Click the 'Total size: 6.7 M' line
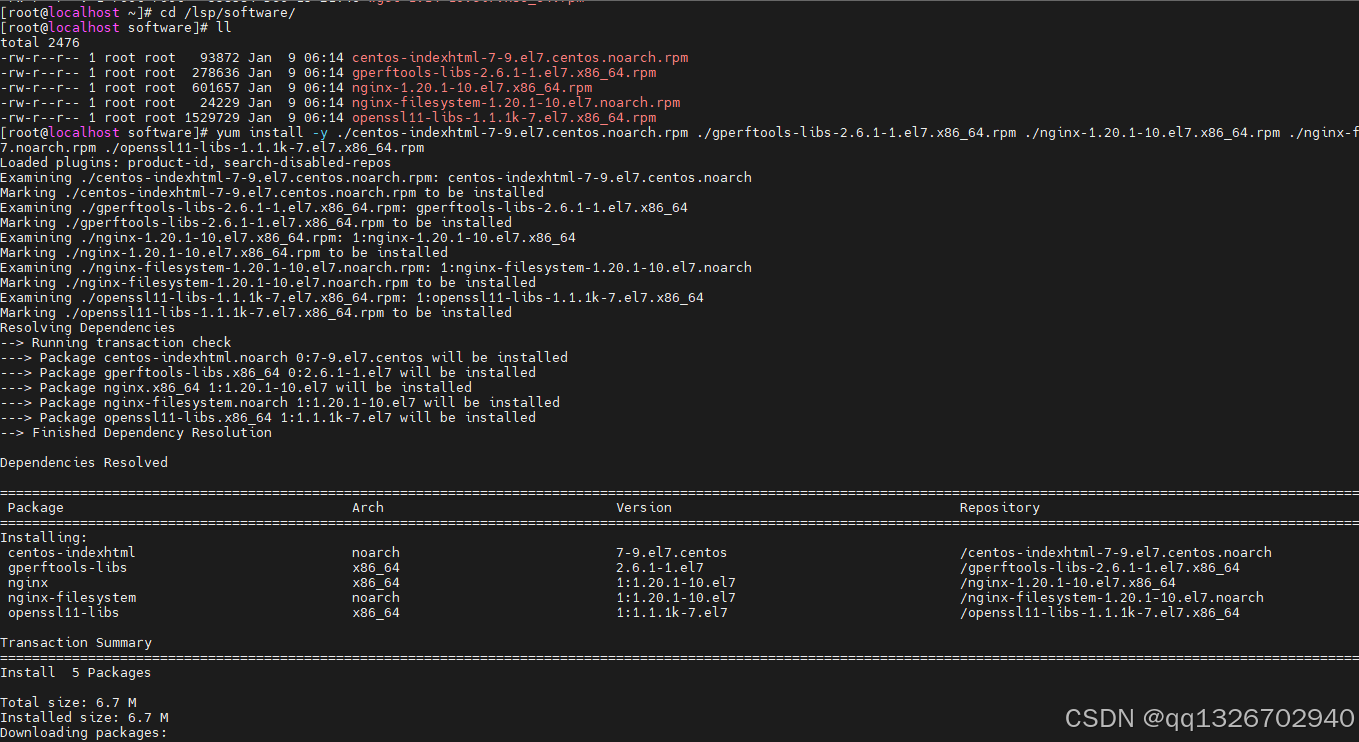 point(68,702)
